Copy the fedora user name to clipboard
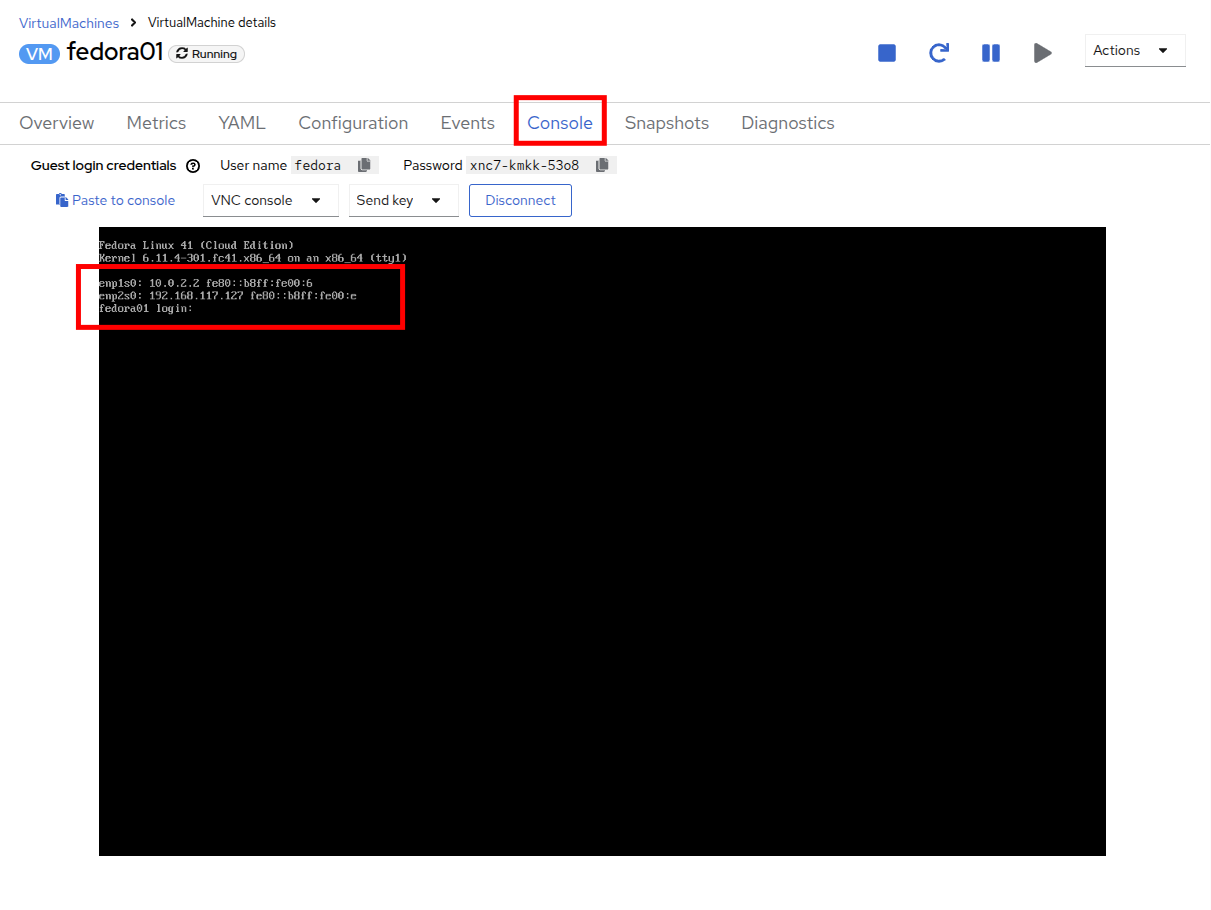The height and width of the screenshot is (910, 1211). 364,165
